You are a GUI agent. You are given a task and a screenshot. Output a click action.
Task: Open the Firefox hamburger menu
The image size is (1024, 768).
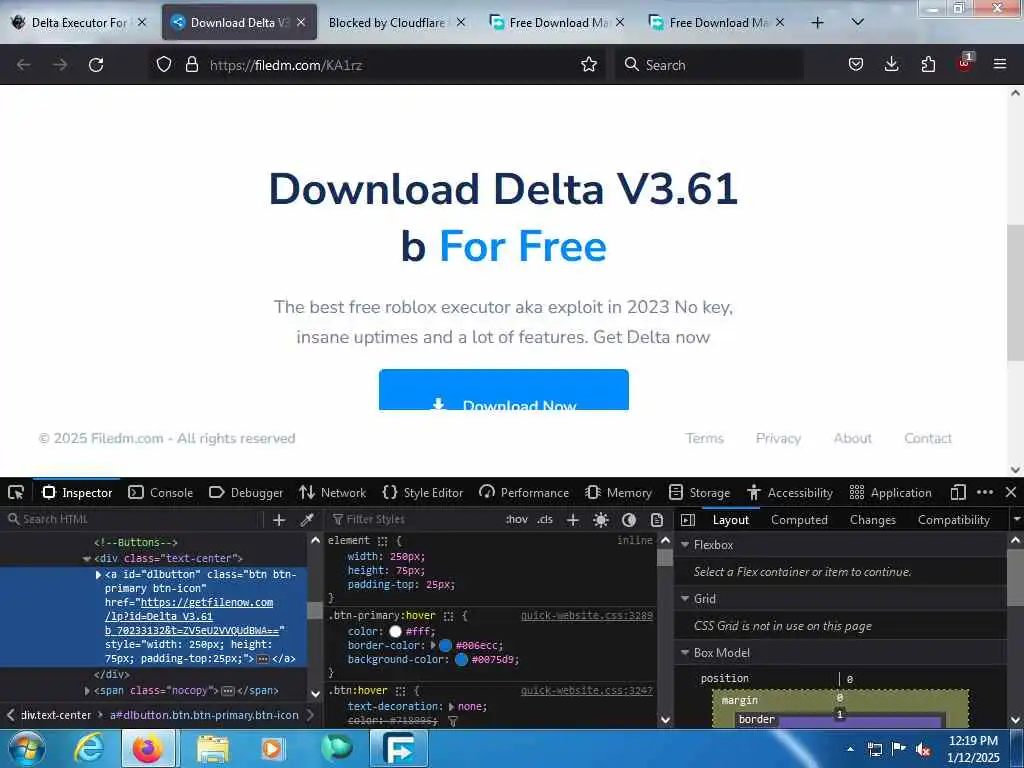point(1000,64)
